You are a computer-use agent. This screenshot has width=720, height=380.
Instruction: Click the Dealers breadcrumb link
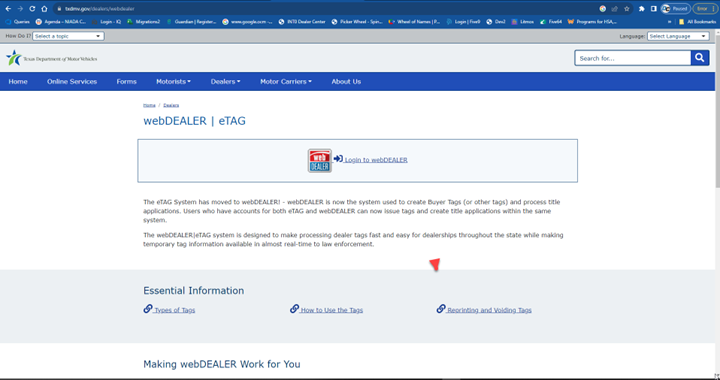tap(171, 105)
